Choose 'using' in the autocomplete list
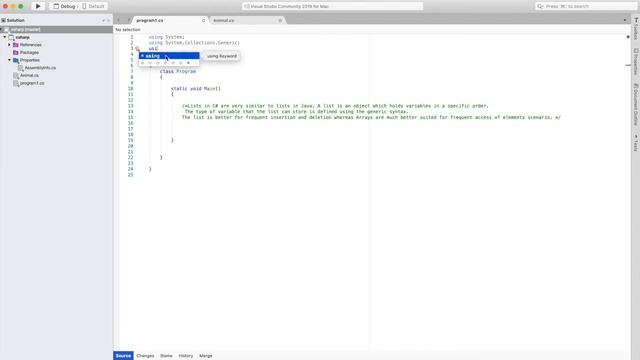The height and width of the screenshot is (360, 640). [169, 56]
